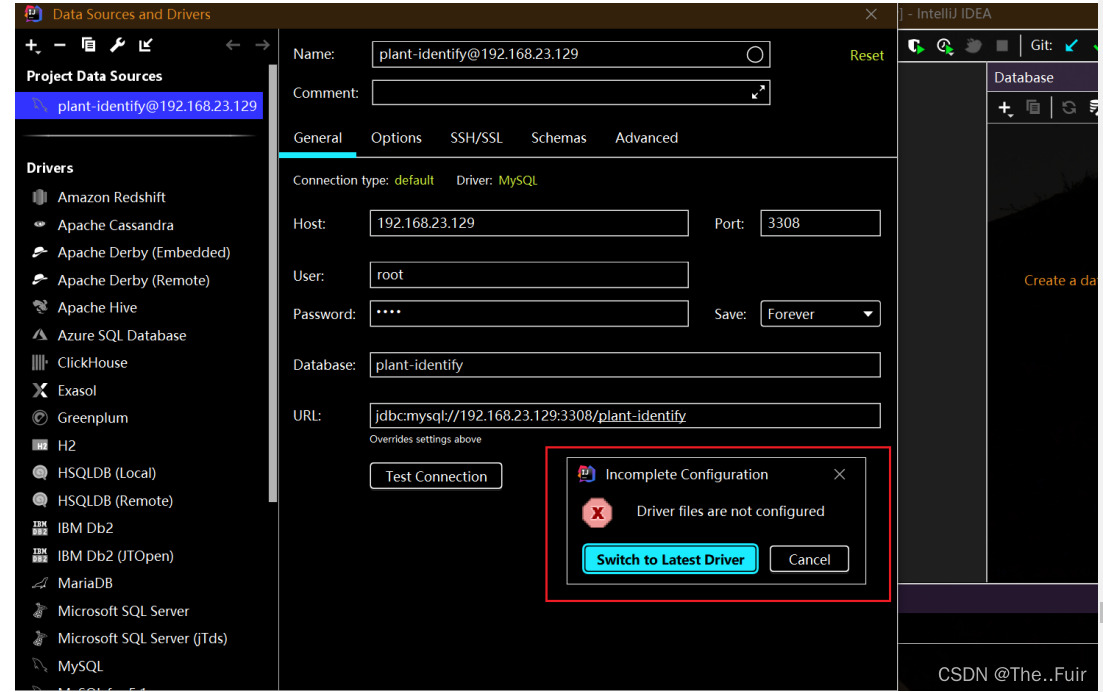Select H2 driver
Image resolution: width=1103 pixels, height=692 pixels.
pos(66,446)
